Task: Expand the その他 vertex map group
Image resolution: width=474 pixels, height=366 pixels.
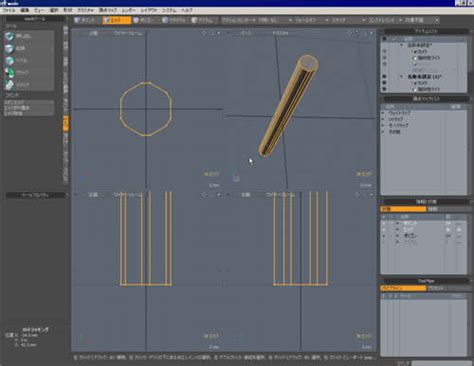Action: (x=383, y=132)
